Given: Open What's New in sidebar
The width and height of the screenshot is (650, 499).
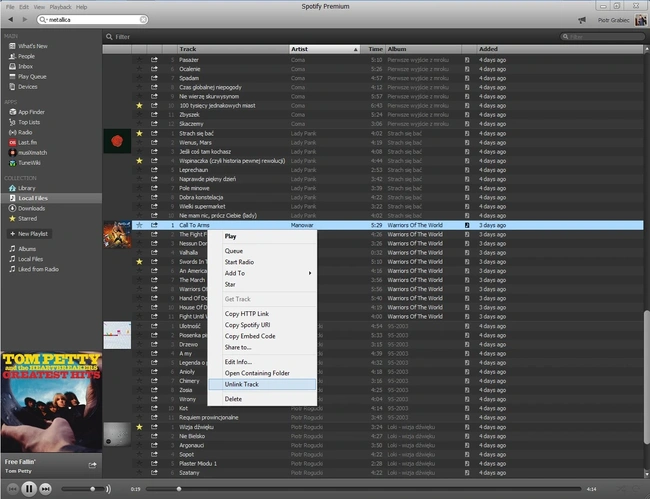Looking at the screenshot, I should tap(28, 46).
